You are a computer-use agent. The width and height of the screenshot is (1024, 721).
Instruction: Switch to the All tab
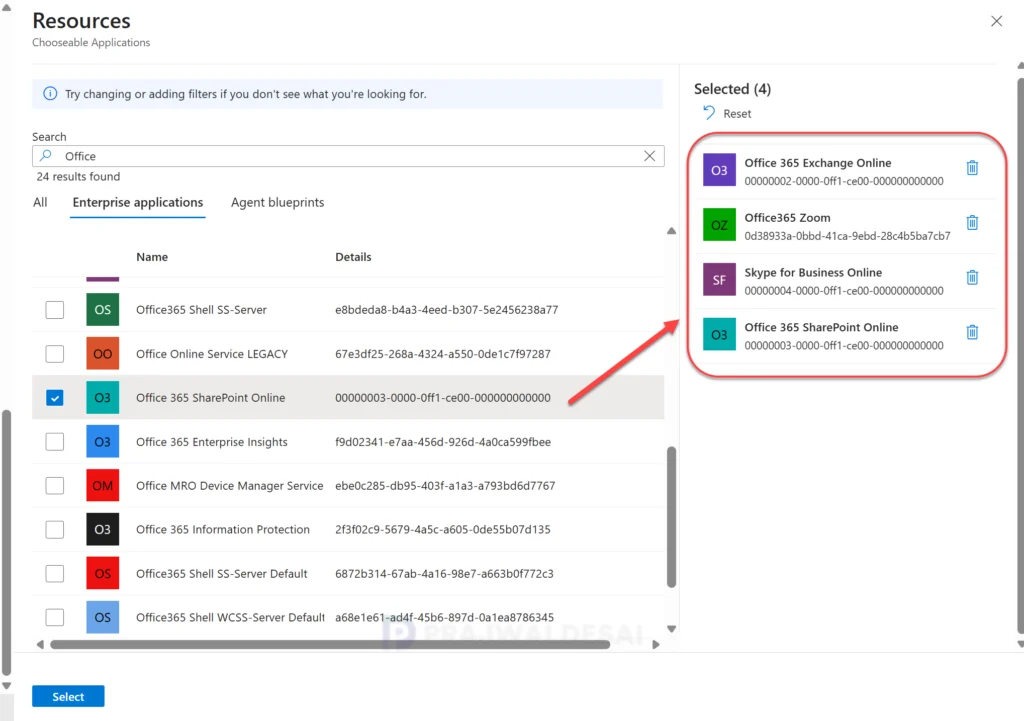40,202
